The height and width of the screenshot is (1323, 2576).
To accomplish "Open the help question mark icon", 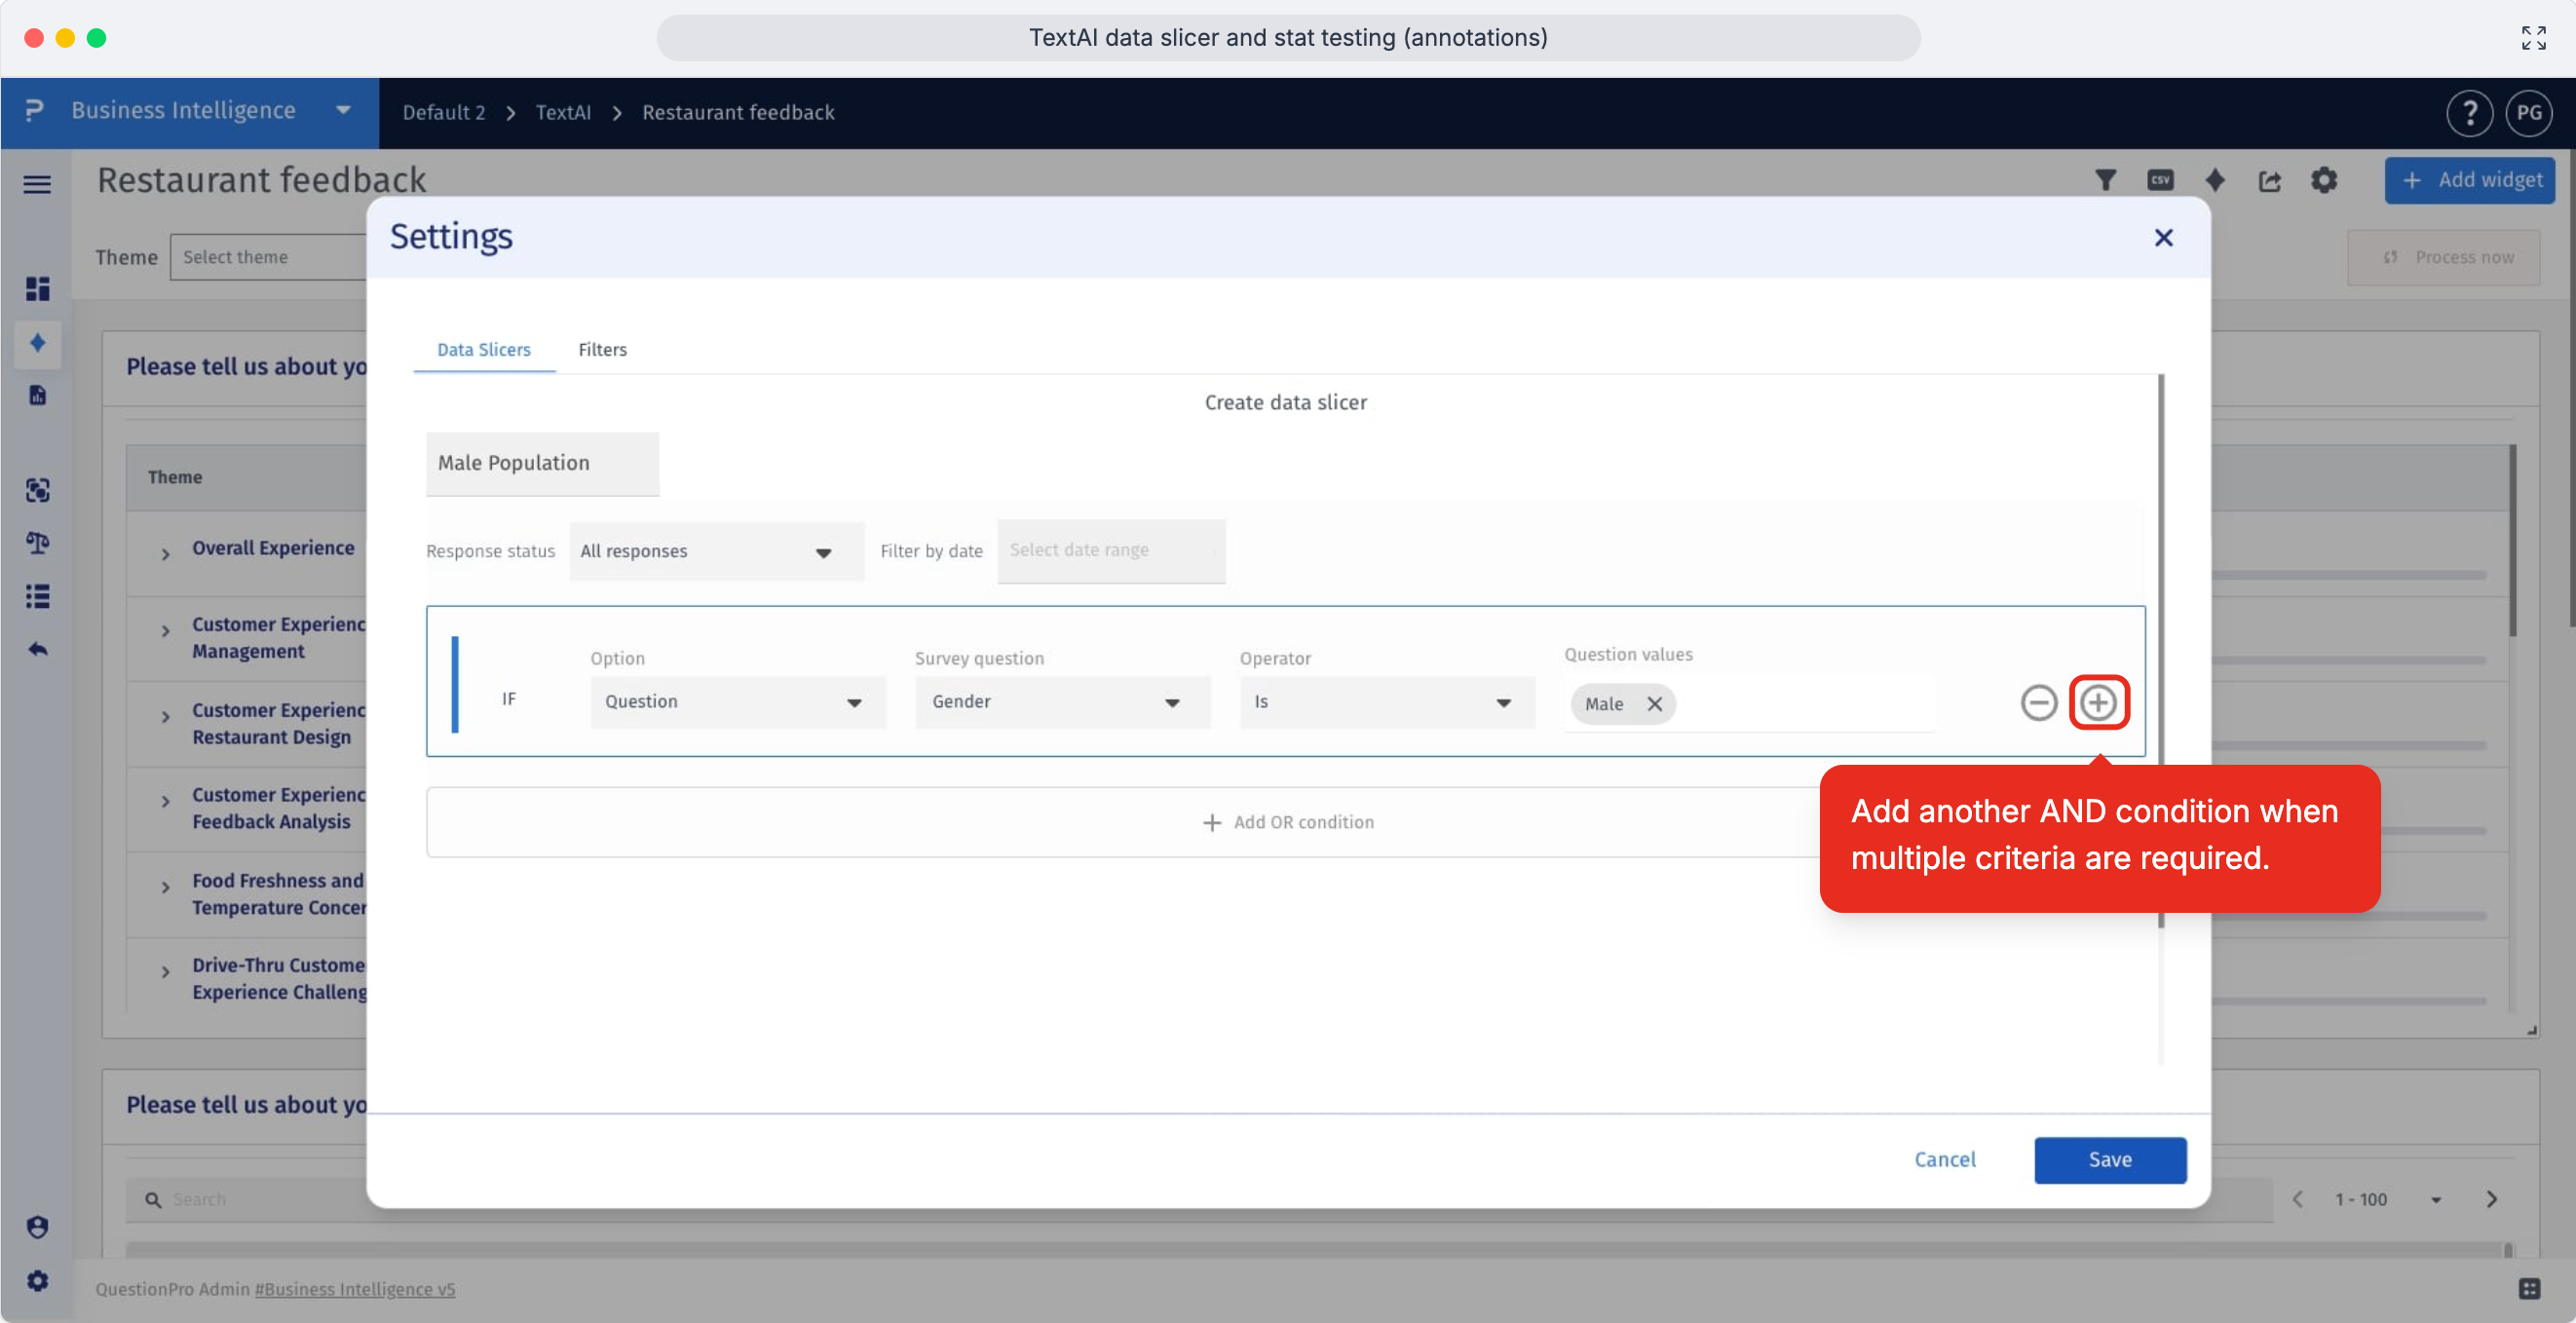I will pyautogui.click(x=2469, y=113).
